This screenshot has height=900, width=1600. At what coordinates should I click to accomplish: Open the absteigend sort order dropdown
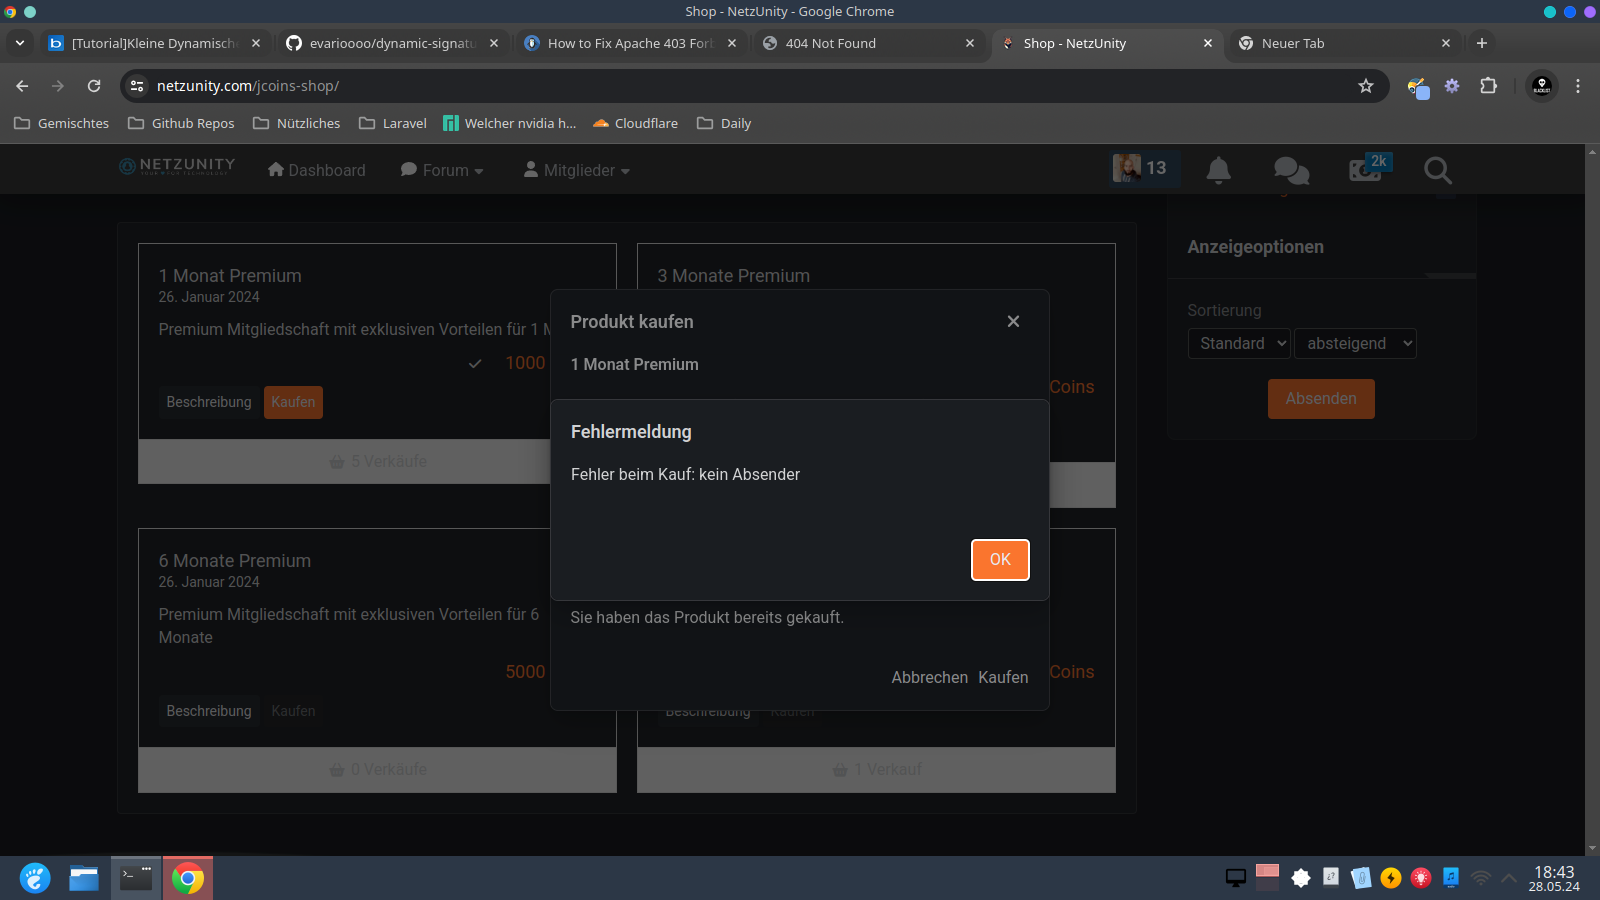(1355, 344)
